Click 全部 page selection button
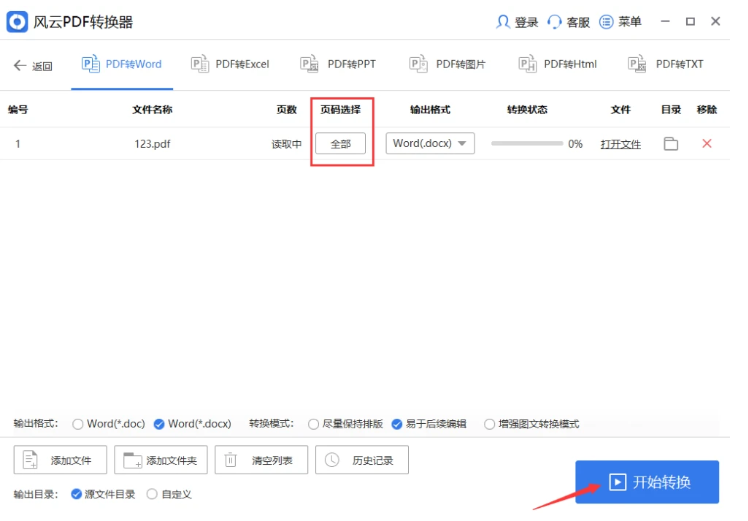Screen dimensions: 748x521 tap(341, 144)
